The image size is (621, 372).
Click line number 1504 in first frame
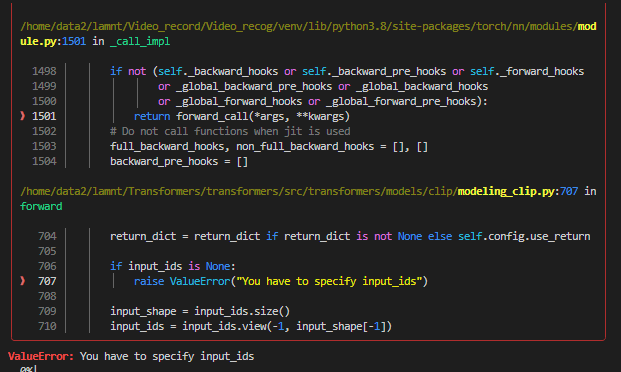[44, 161]
